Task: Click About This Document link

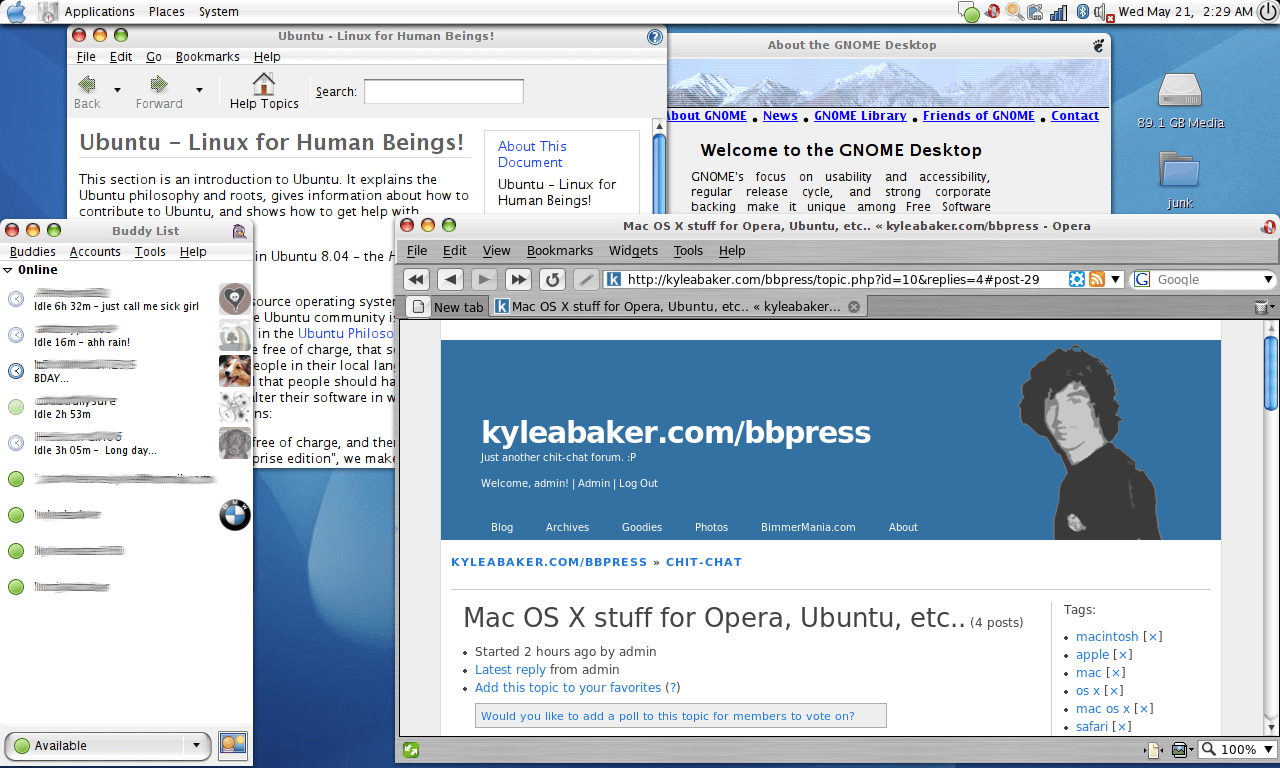Action: click(532, 154)
